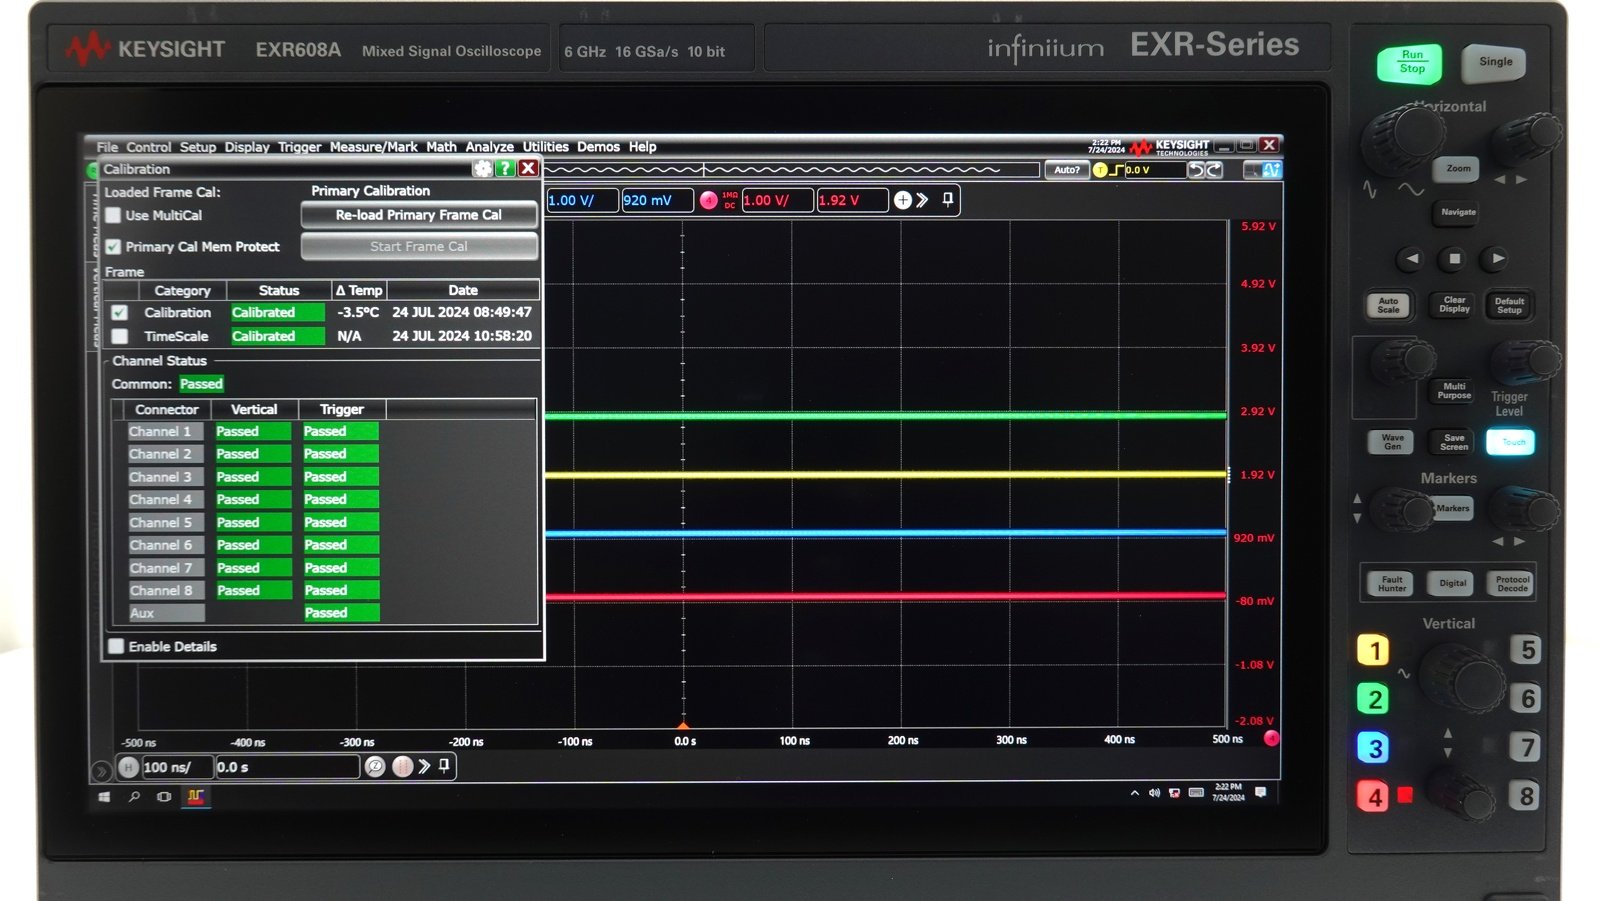Click the waveform view icon at top right
This screenshot has height=901, width=1600.
[x=1271, y=170]
